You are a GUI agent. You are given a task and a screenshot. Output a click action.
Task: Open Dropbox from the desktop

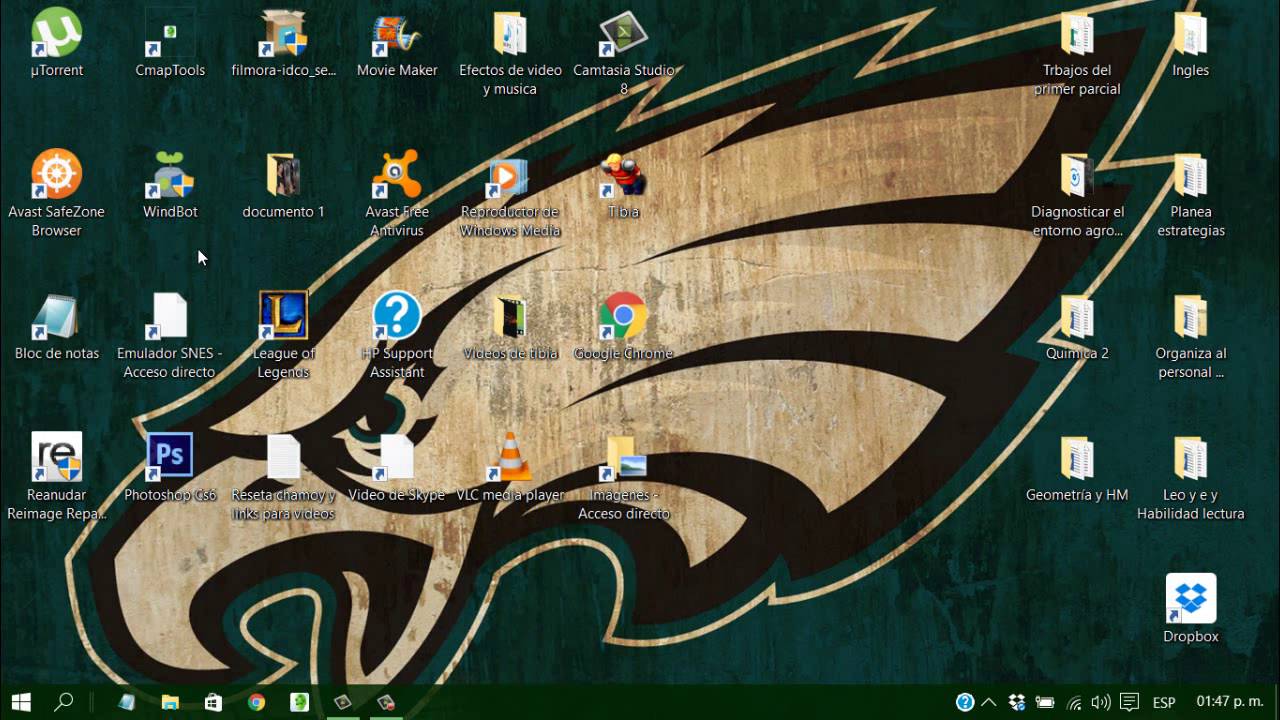point(1190,609)
